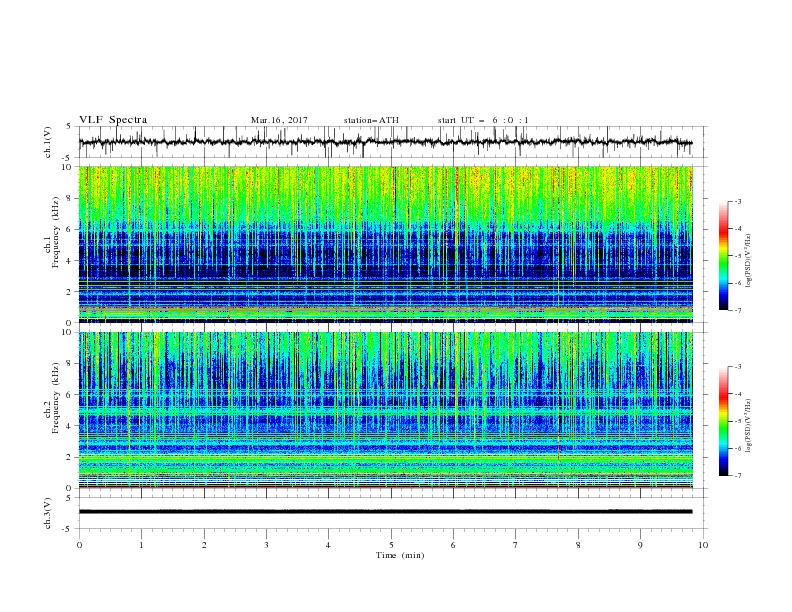Click the 'ch.1(V)' waveform axis label
Image resolution: width=792 pixels, height=612 pixels.
[x=48, y=142]
